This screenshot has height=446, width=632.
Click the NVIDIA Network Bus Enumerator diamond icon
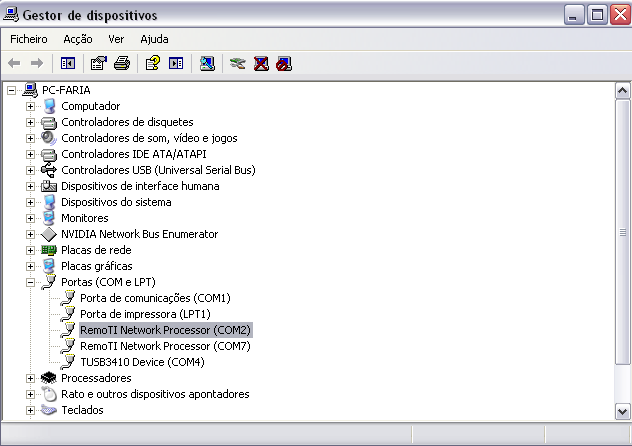tap(49, 234)
